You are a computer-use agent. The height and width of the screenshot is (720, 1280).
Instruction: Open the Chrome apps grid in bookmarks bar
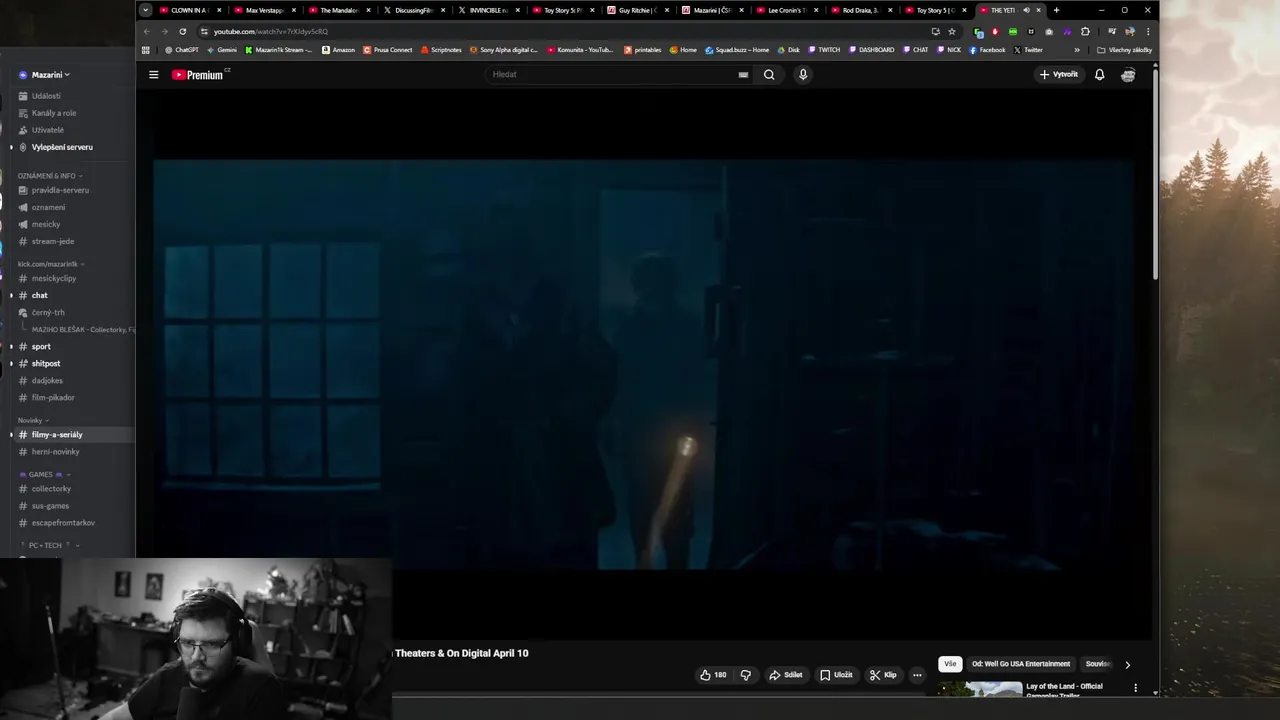click(x=146, y=50)
